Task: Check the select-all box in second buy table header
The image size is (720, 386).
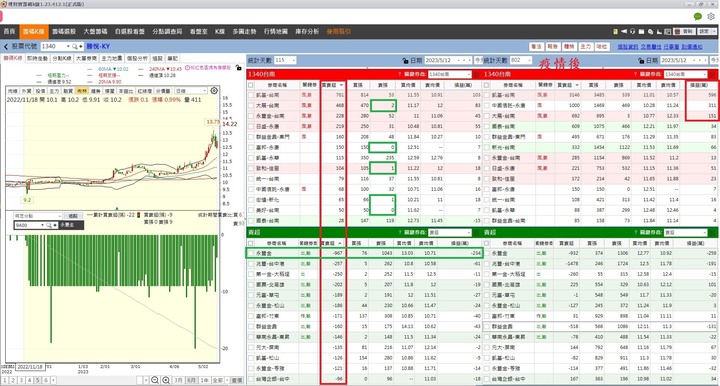Action: pyautogui.click(x=487, y=85)
